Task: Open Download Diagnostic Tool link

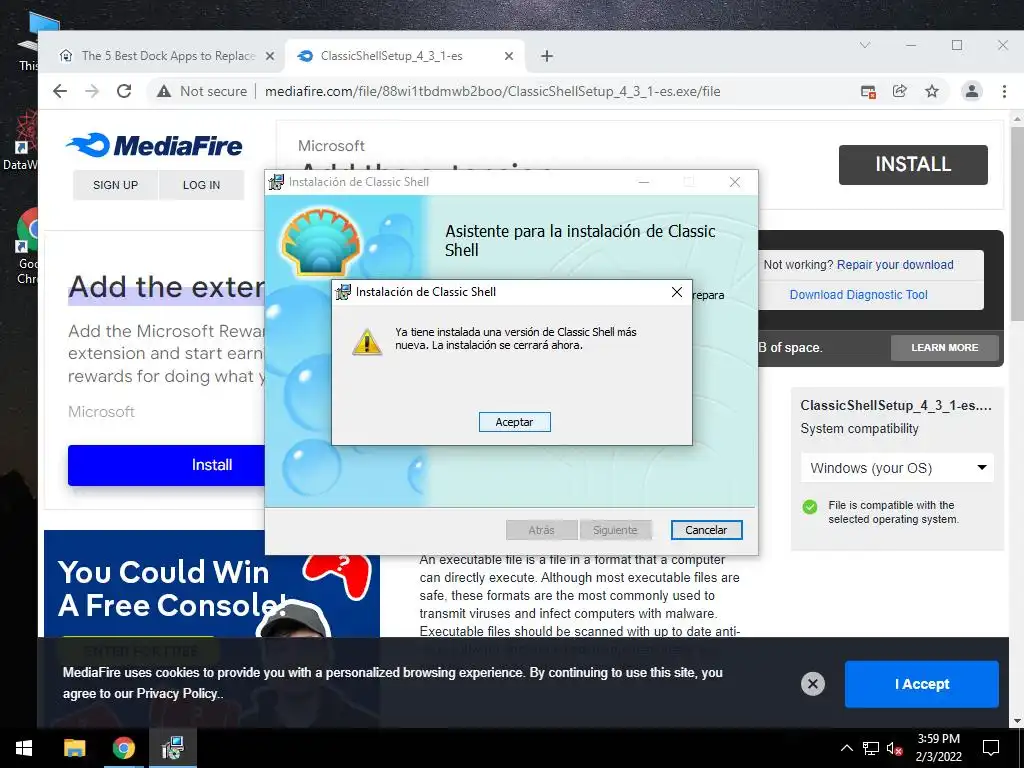Action: [x=858, y=295]
